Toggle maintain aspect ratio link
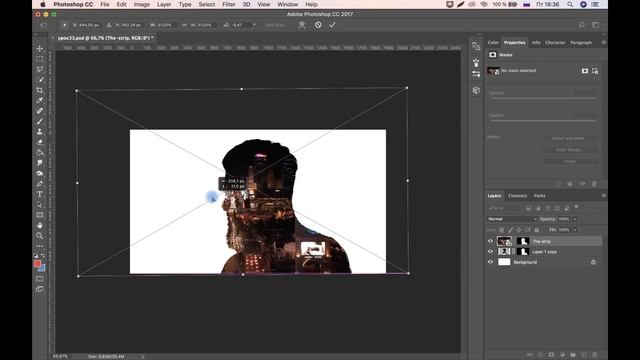The height and width of the screenshot is (360, 640). point(184,25)
